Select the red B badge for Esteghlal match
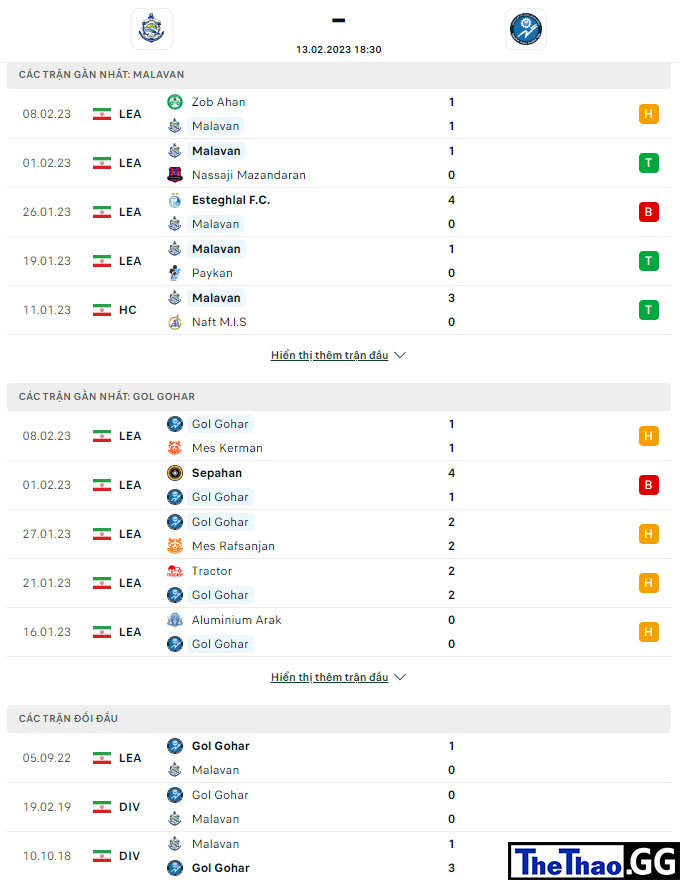Screen dimensions: 680x880 649,212
